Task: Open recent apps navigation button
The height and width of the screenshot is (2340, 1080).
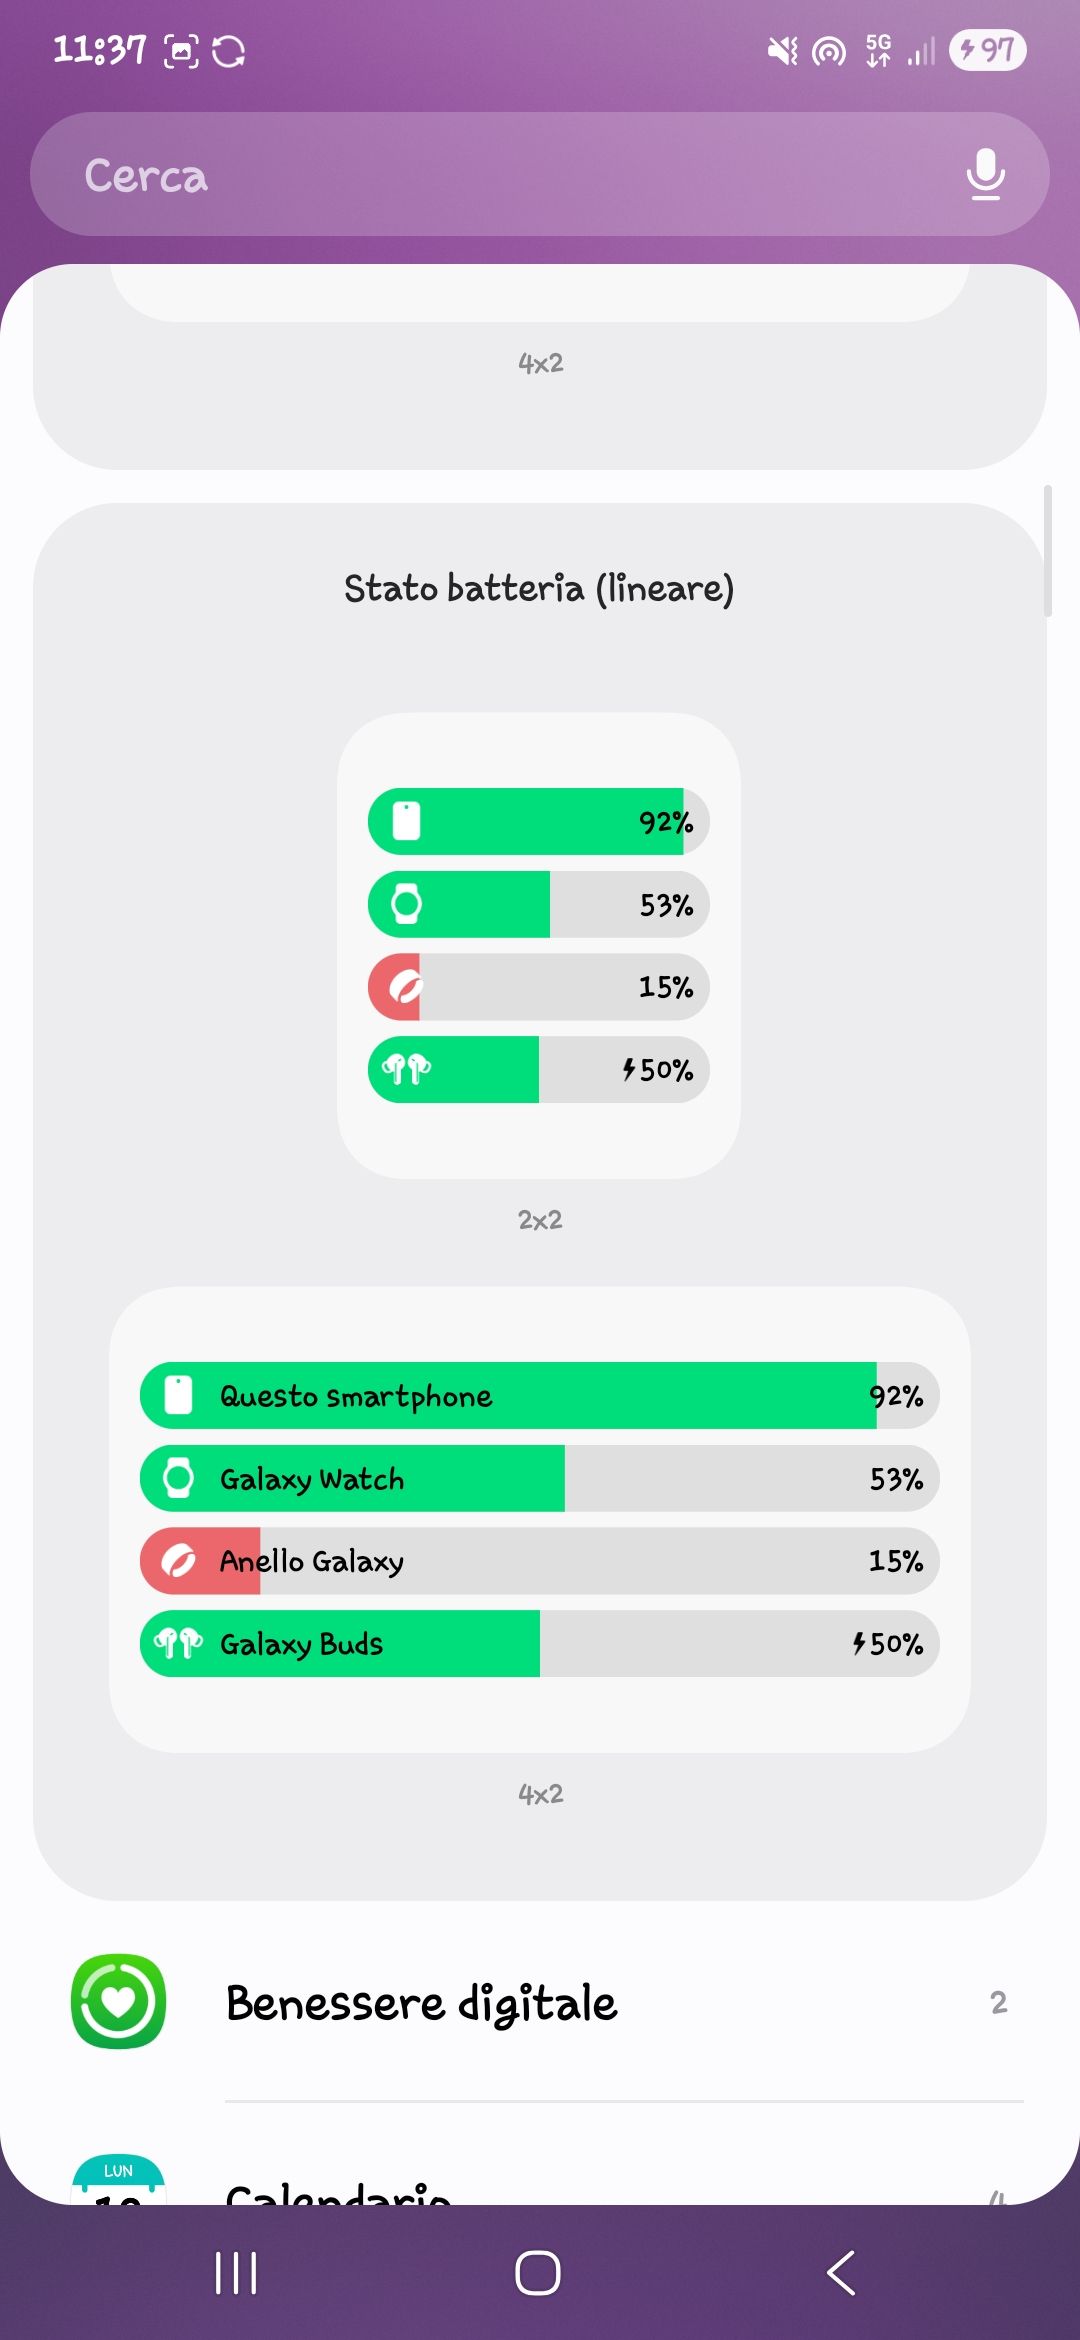Action: click(236, 2273)
